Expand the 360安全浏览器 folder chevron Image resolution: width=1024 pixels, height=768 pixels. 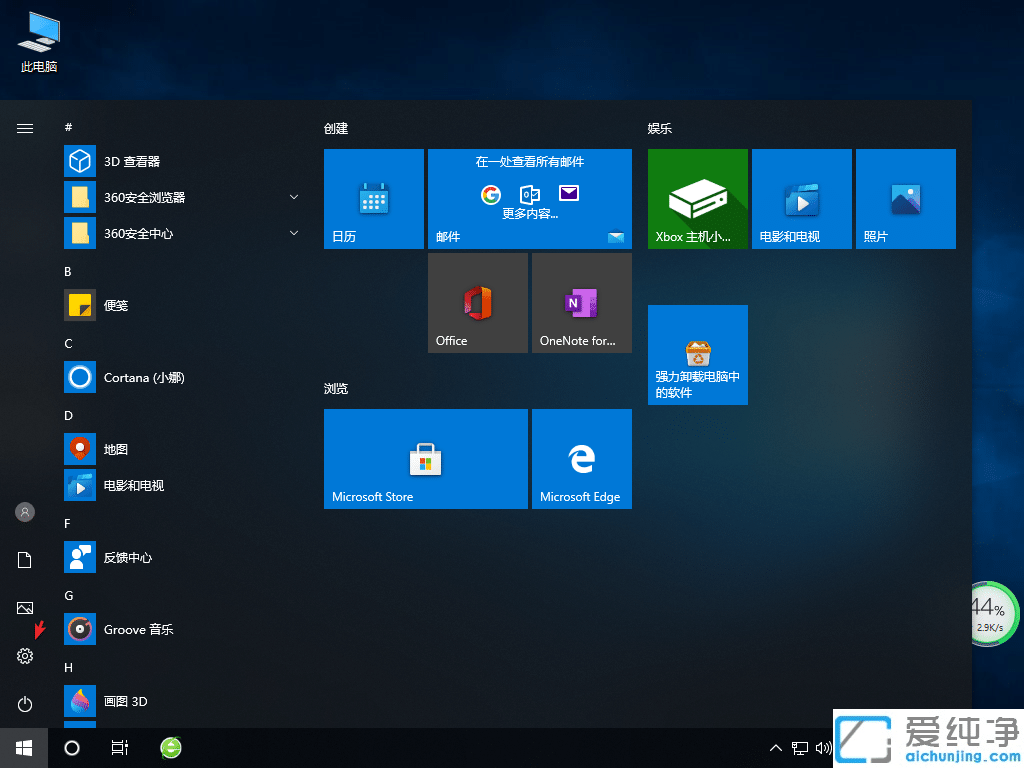[293, 197]
